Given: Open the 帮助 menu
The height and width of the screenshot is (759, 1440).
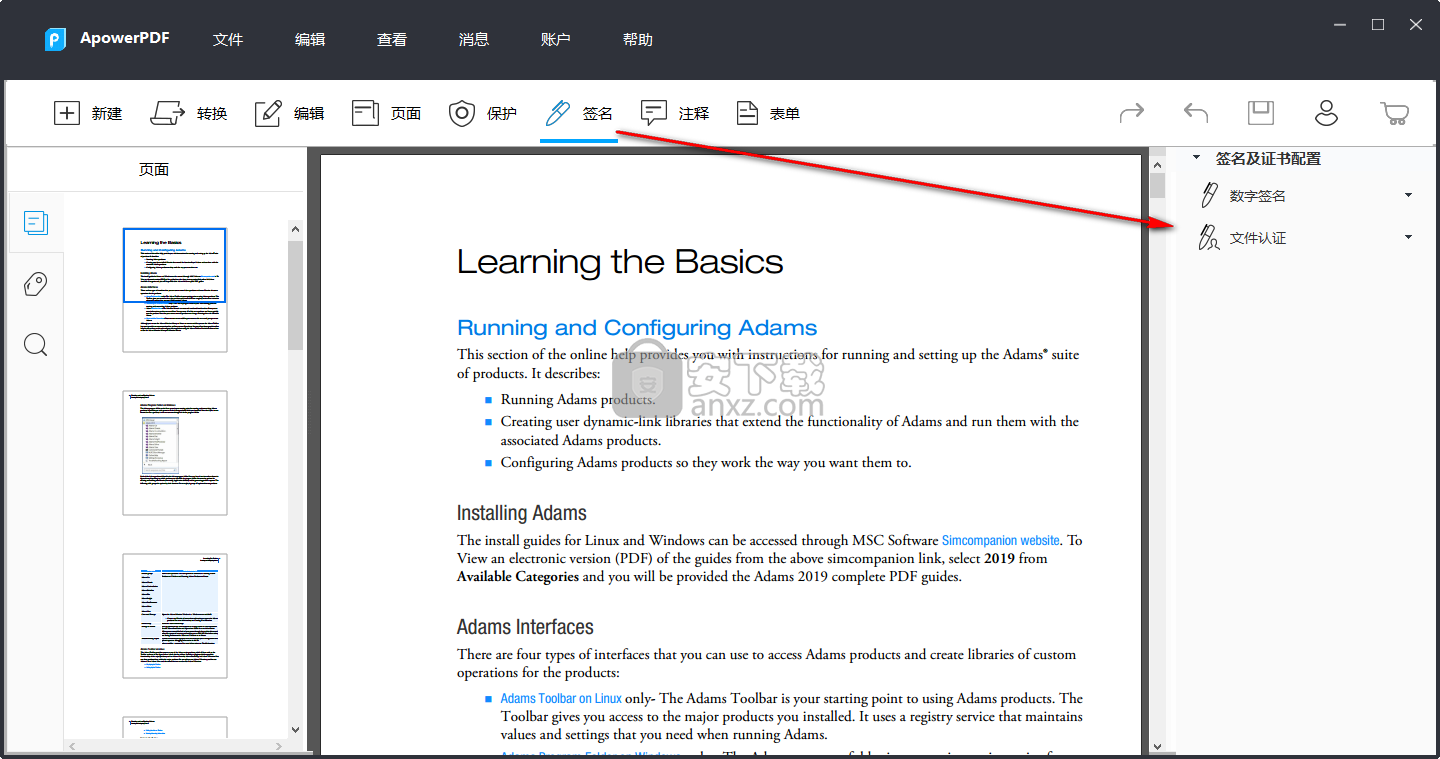Looking at the screenshot, I should 638,39.
